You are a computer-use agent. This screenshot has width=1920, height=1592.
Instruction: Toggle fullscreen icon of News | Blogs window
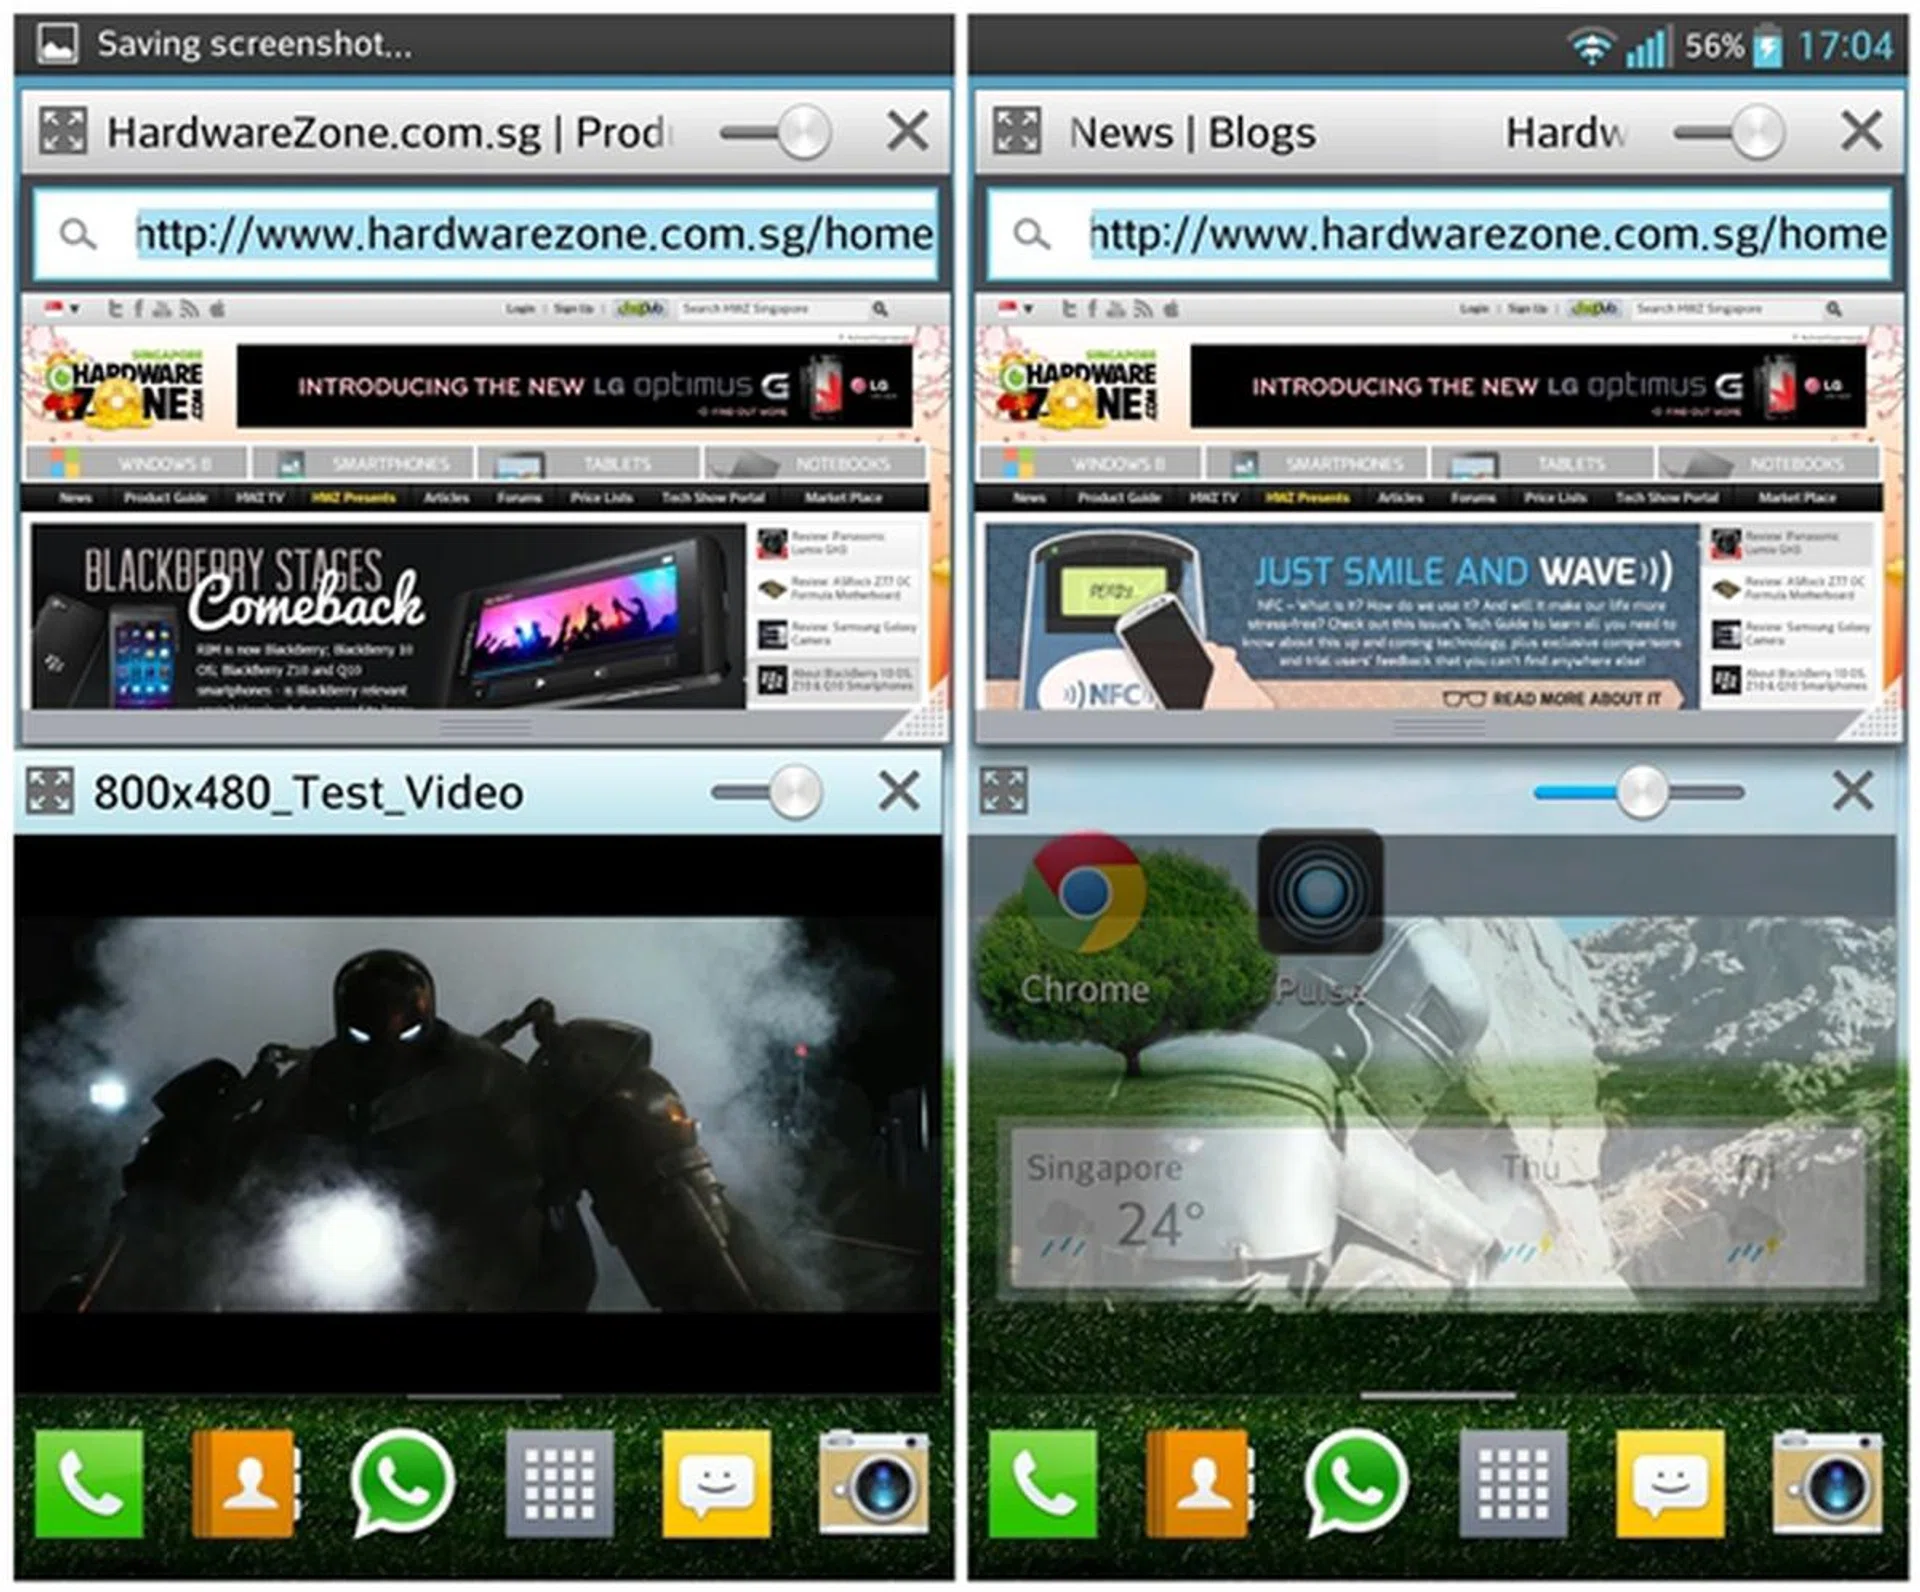[1017, 131]
